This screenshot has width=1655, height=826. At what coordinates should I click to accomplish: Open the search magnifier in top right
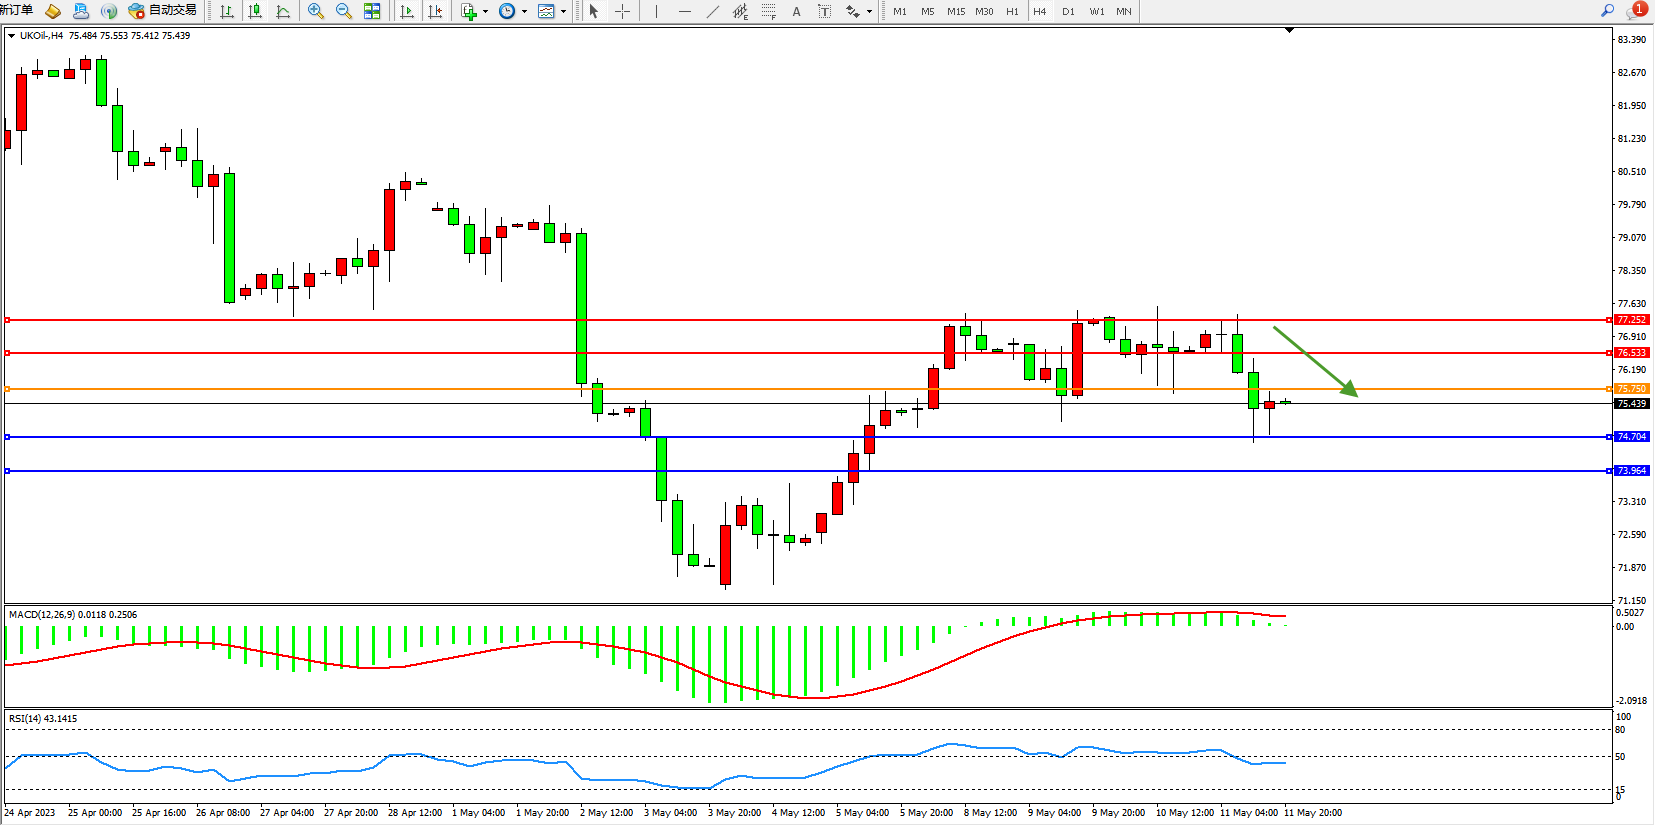1607,10
